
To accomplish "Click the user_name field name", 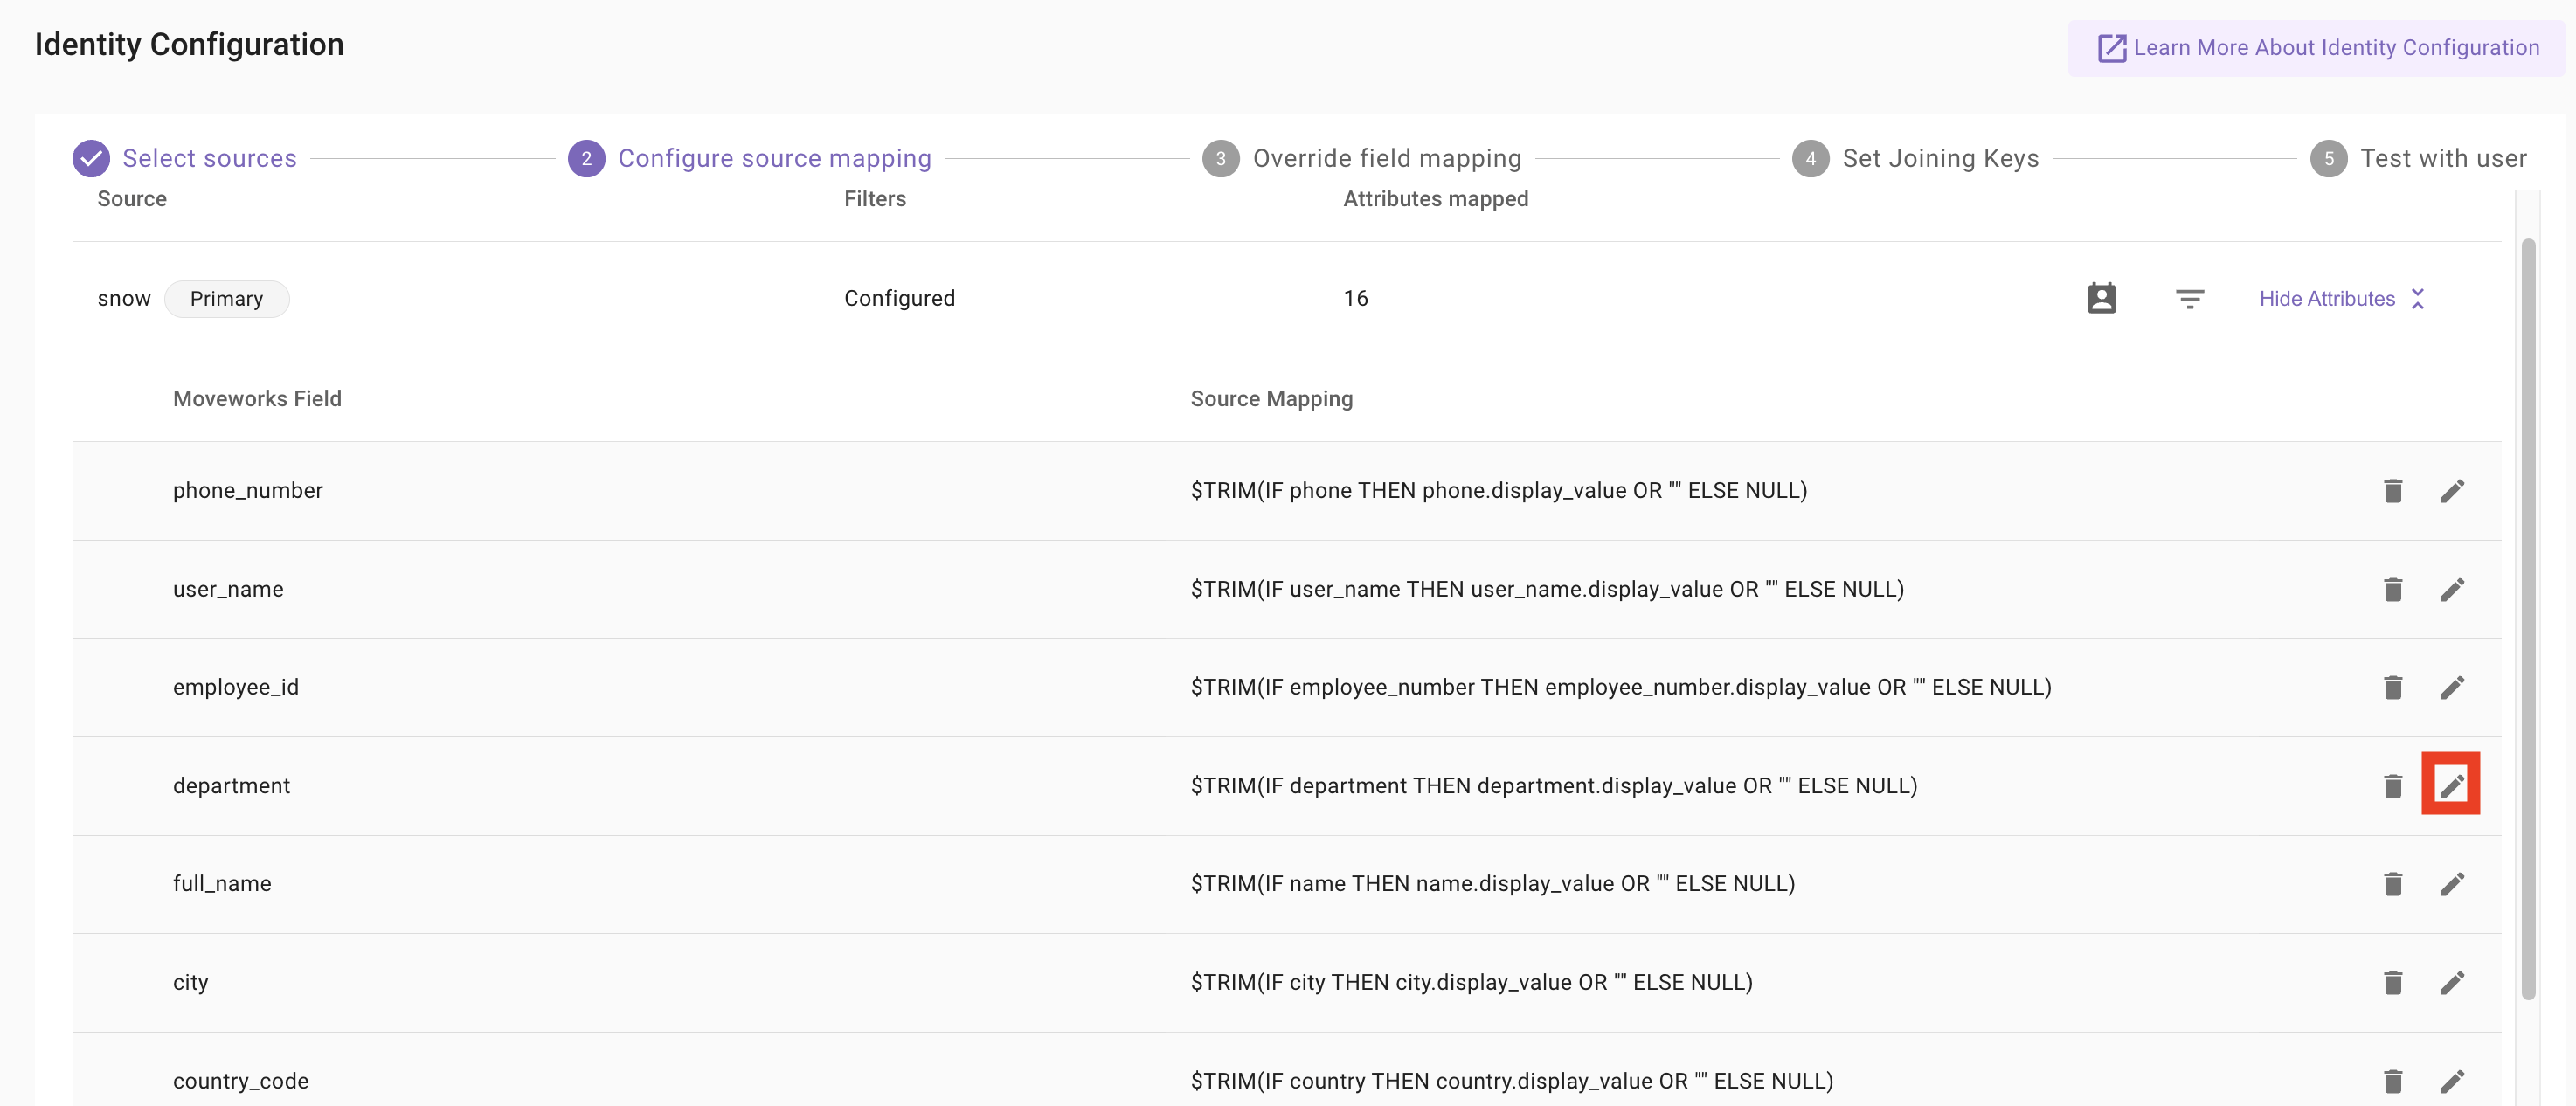I will click(228, 590).
